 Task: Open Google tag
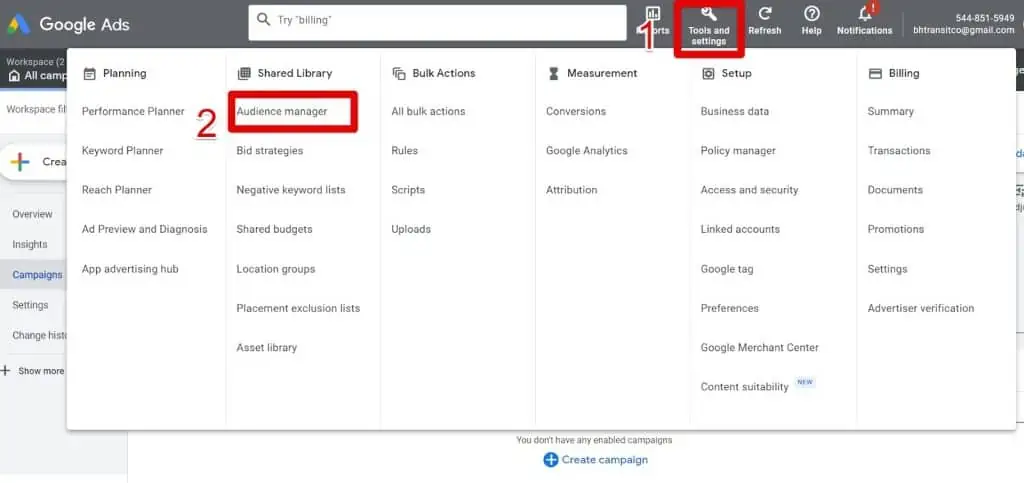pyautogui.click(x=727, y=269)
